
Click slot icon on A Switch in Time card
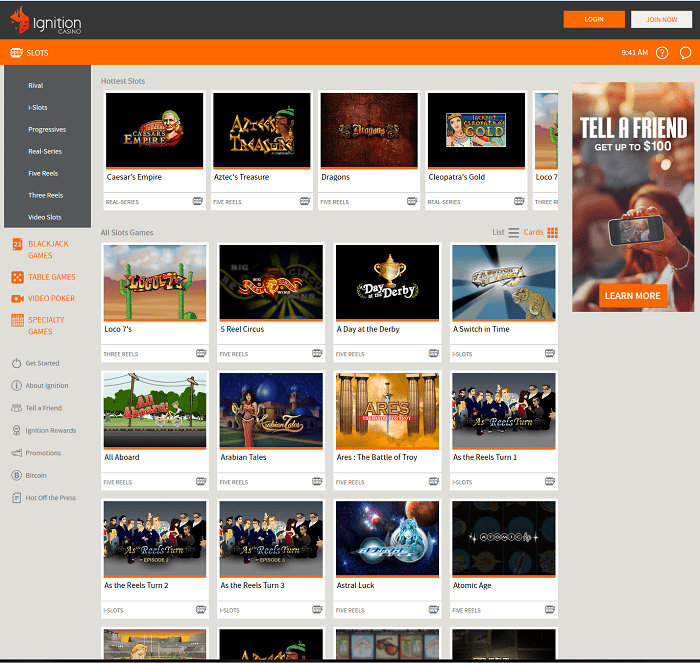pyautogui.click(x=550, y=354)
